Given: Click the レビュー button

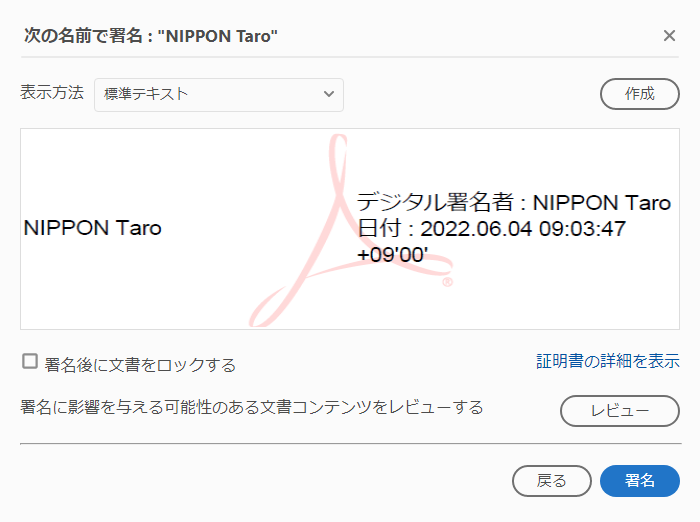Looking at the screenshot, I should pyautogui.click(x=620, y=411).
